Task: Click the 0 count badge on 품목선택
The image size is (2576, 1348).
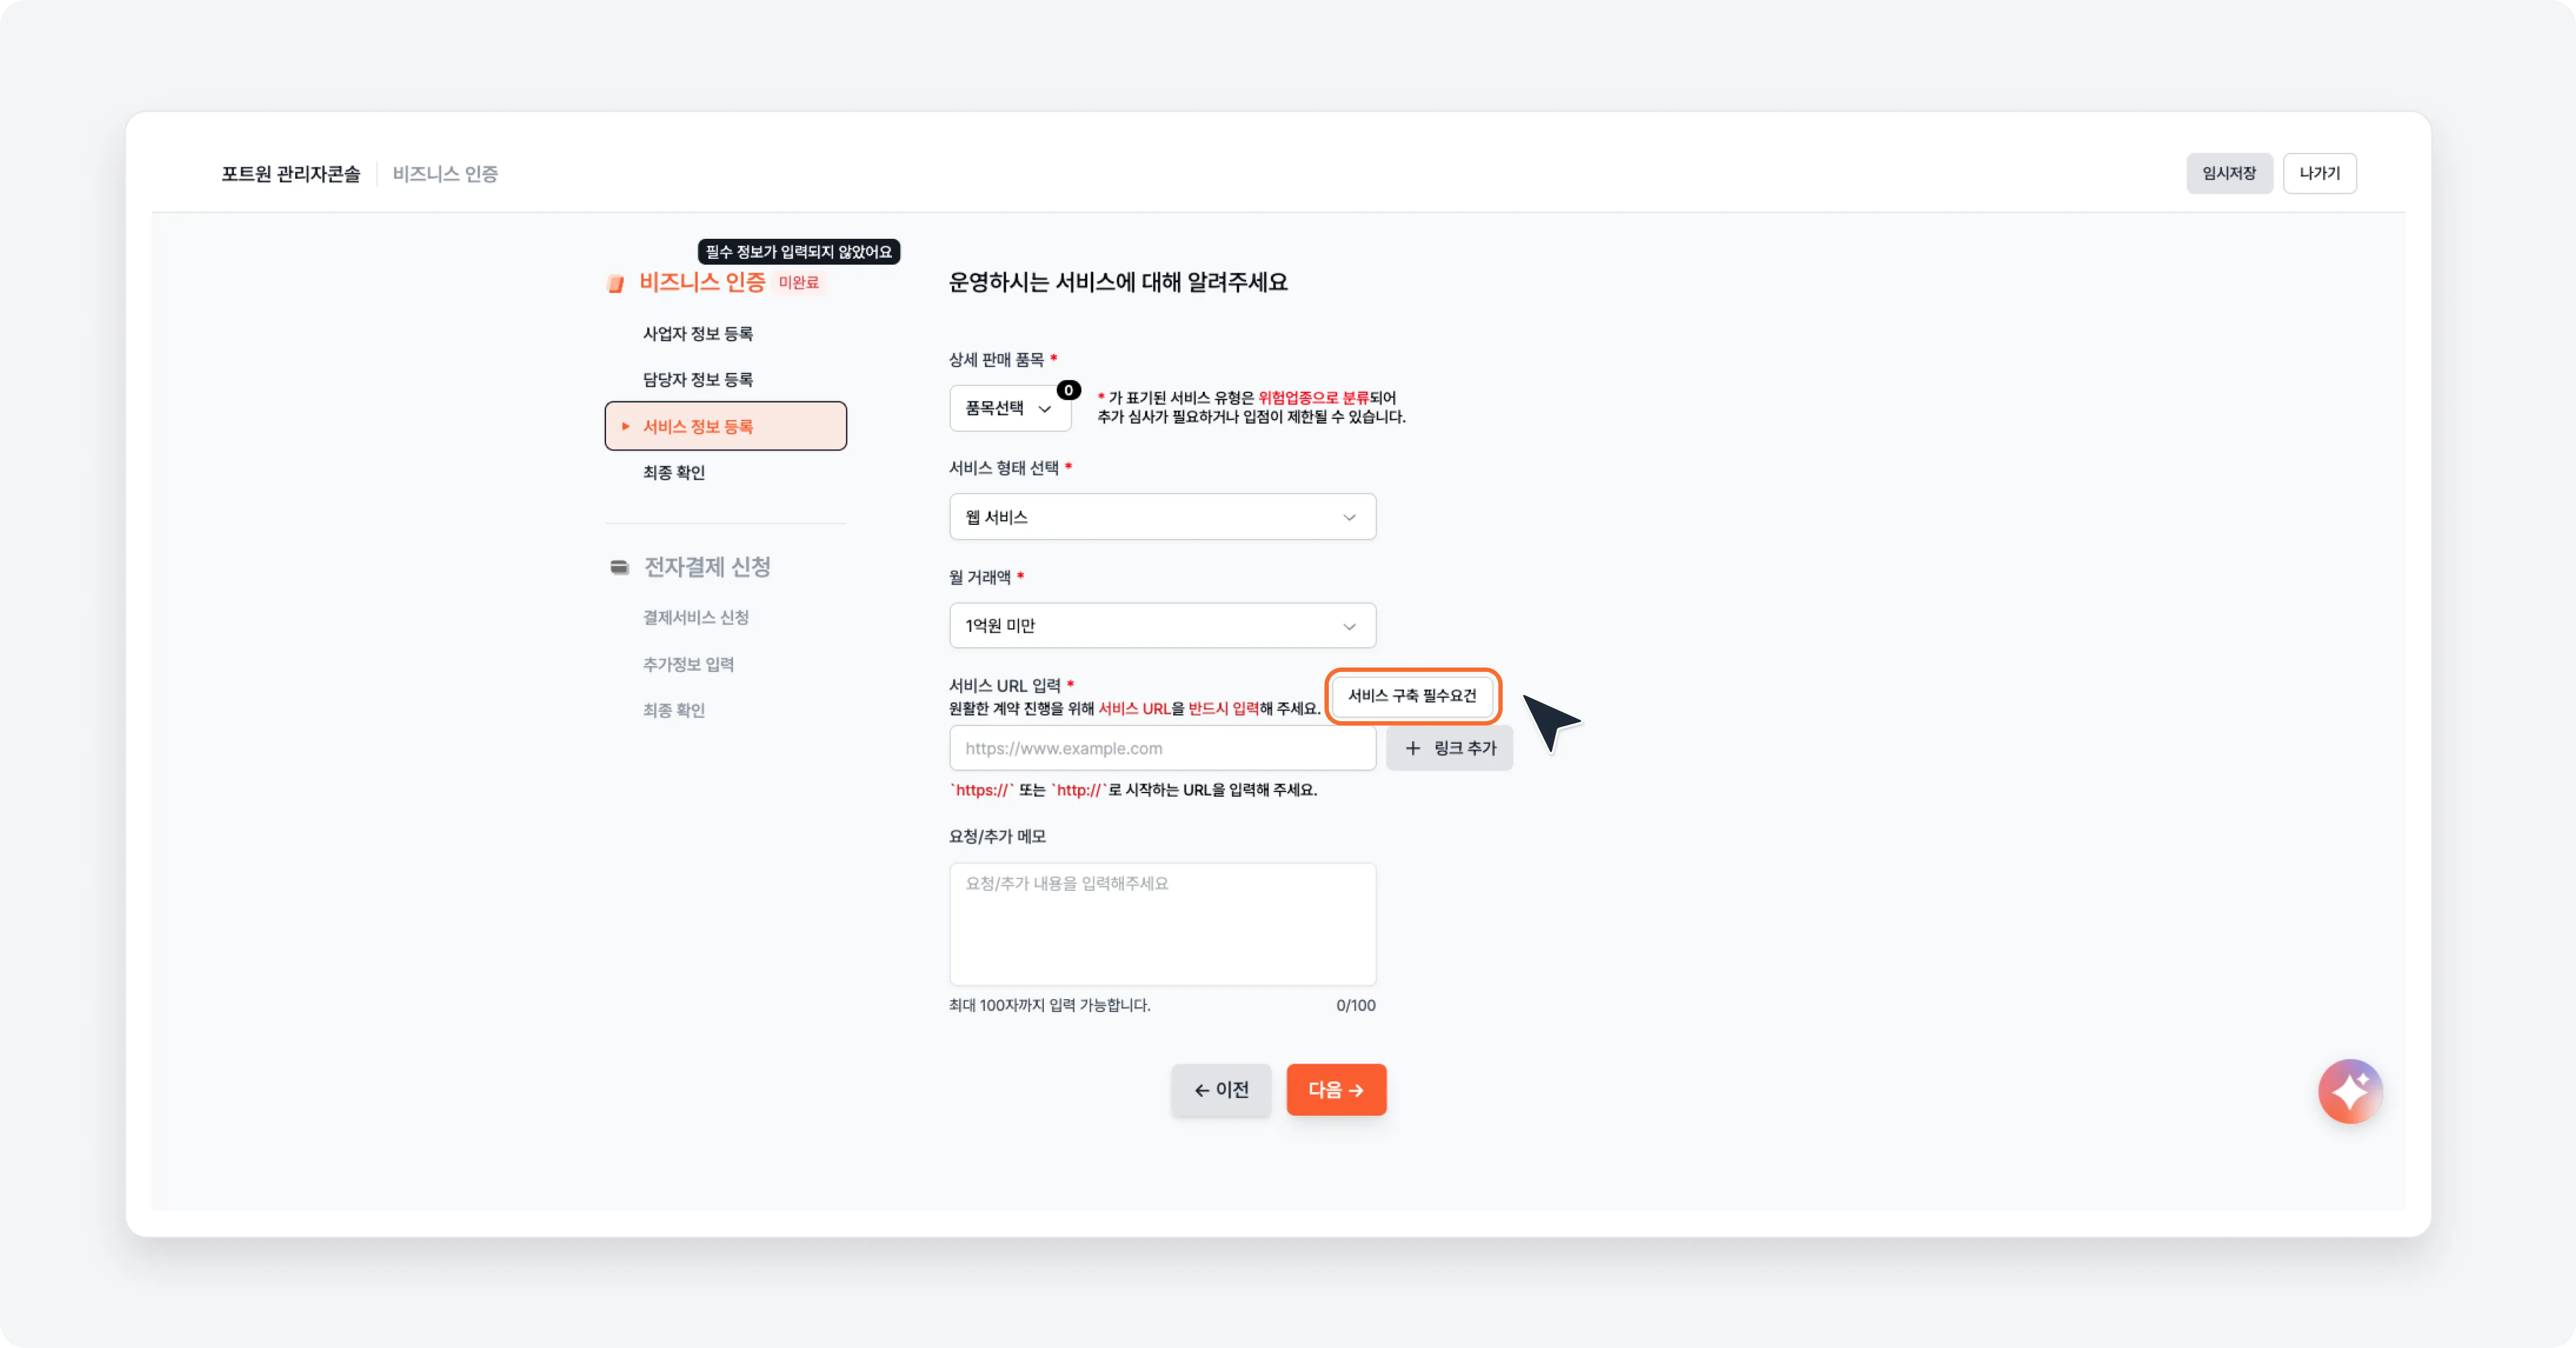Action: click(1068, 390)
